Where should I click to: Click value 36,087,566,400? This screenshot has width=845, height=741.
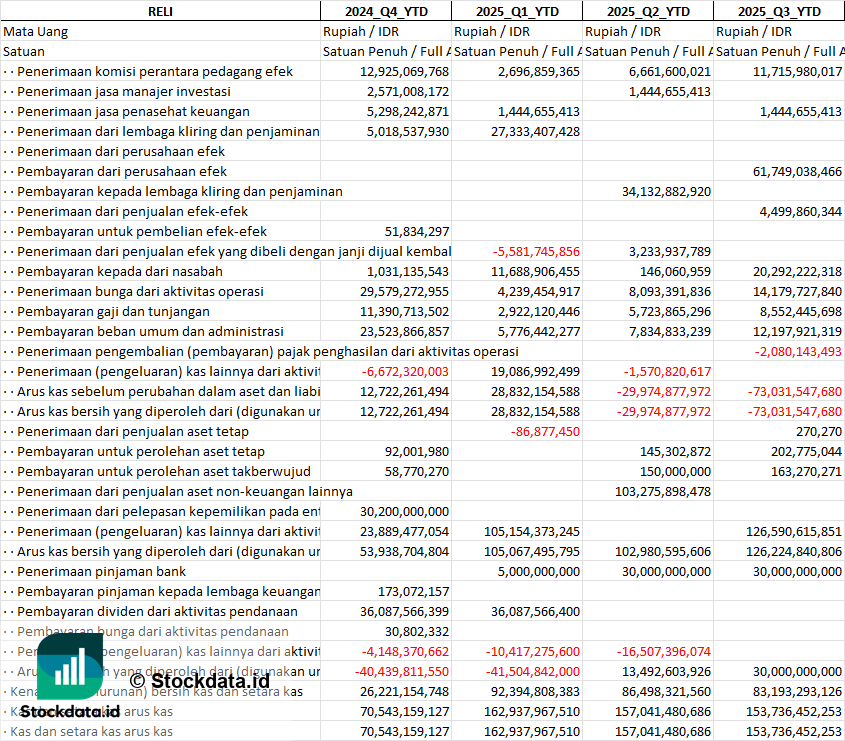pos(535,611)
